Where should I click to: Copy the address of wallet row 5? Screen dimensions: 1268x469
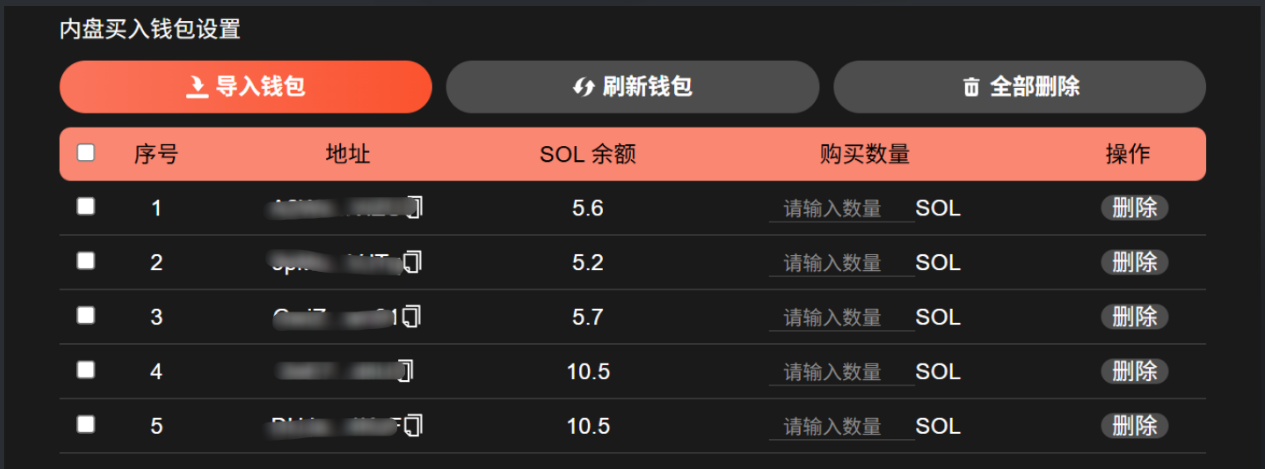coord(415,425)
